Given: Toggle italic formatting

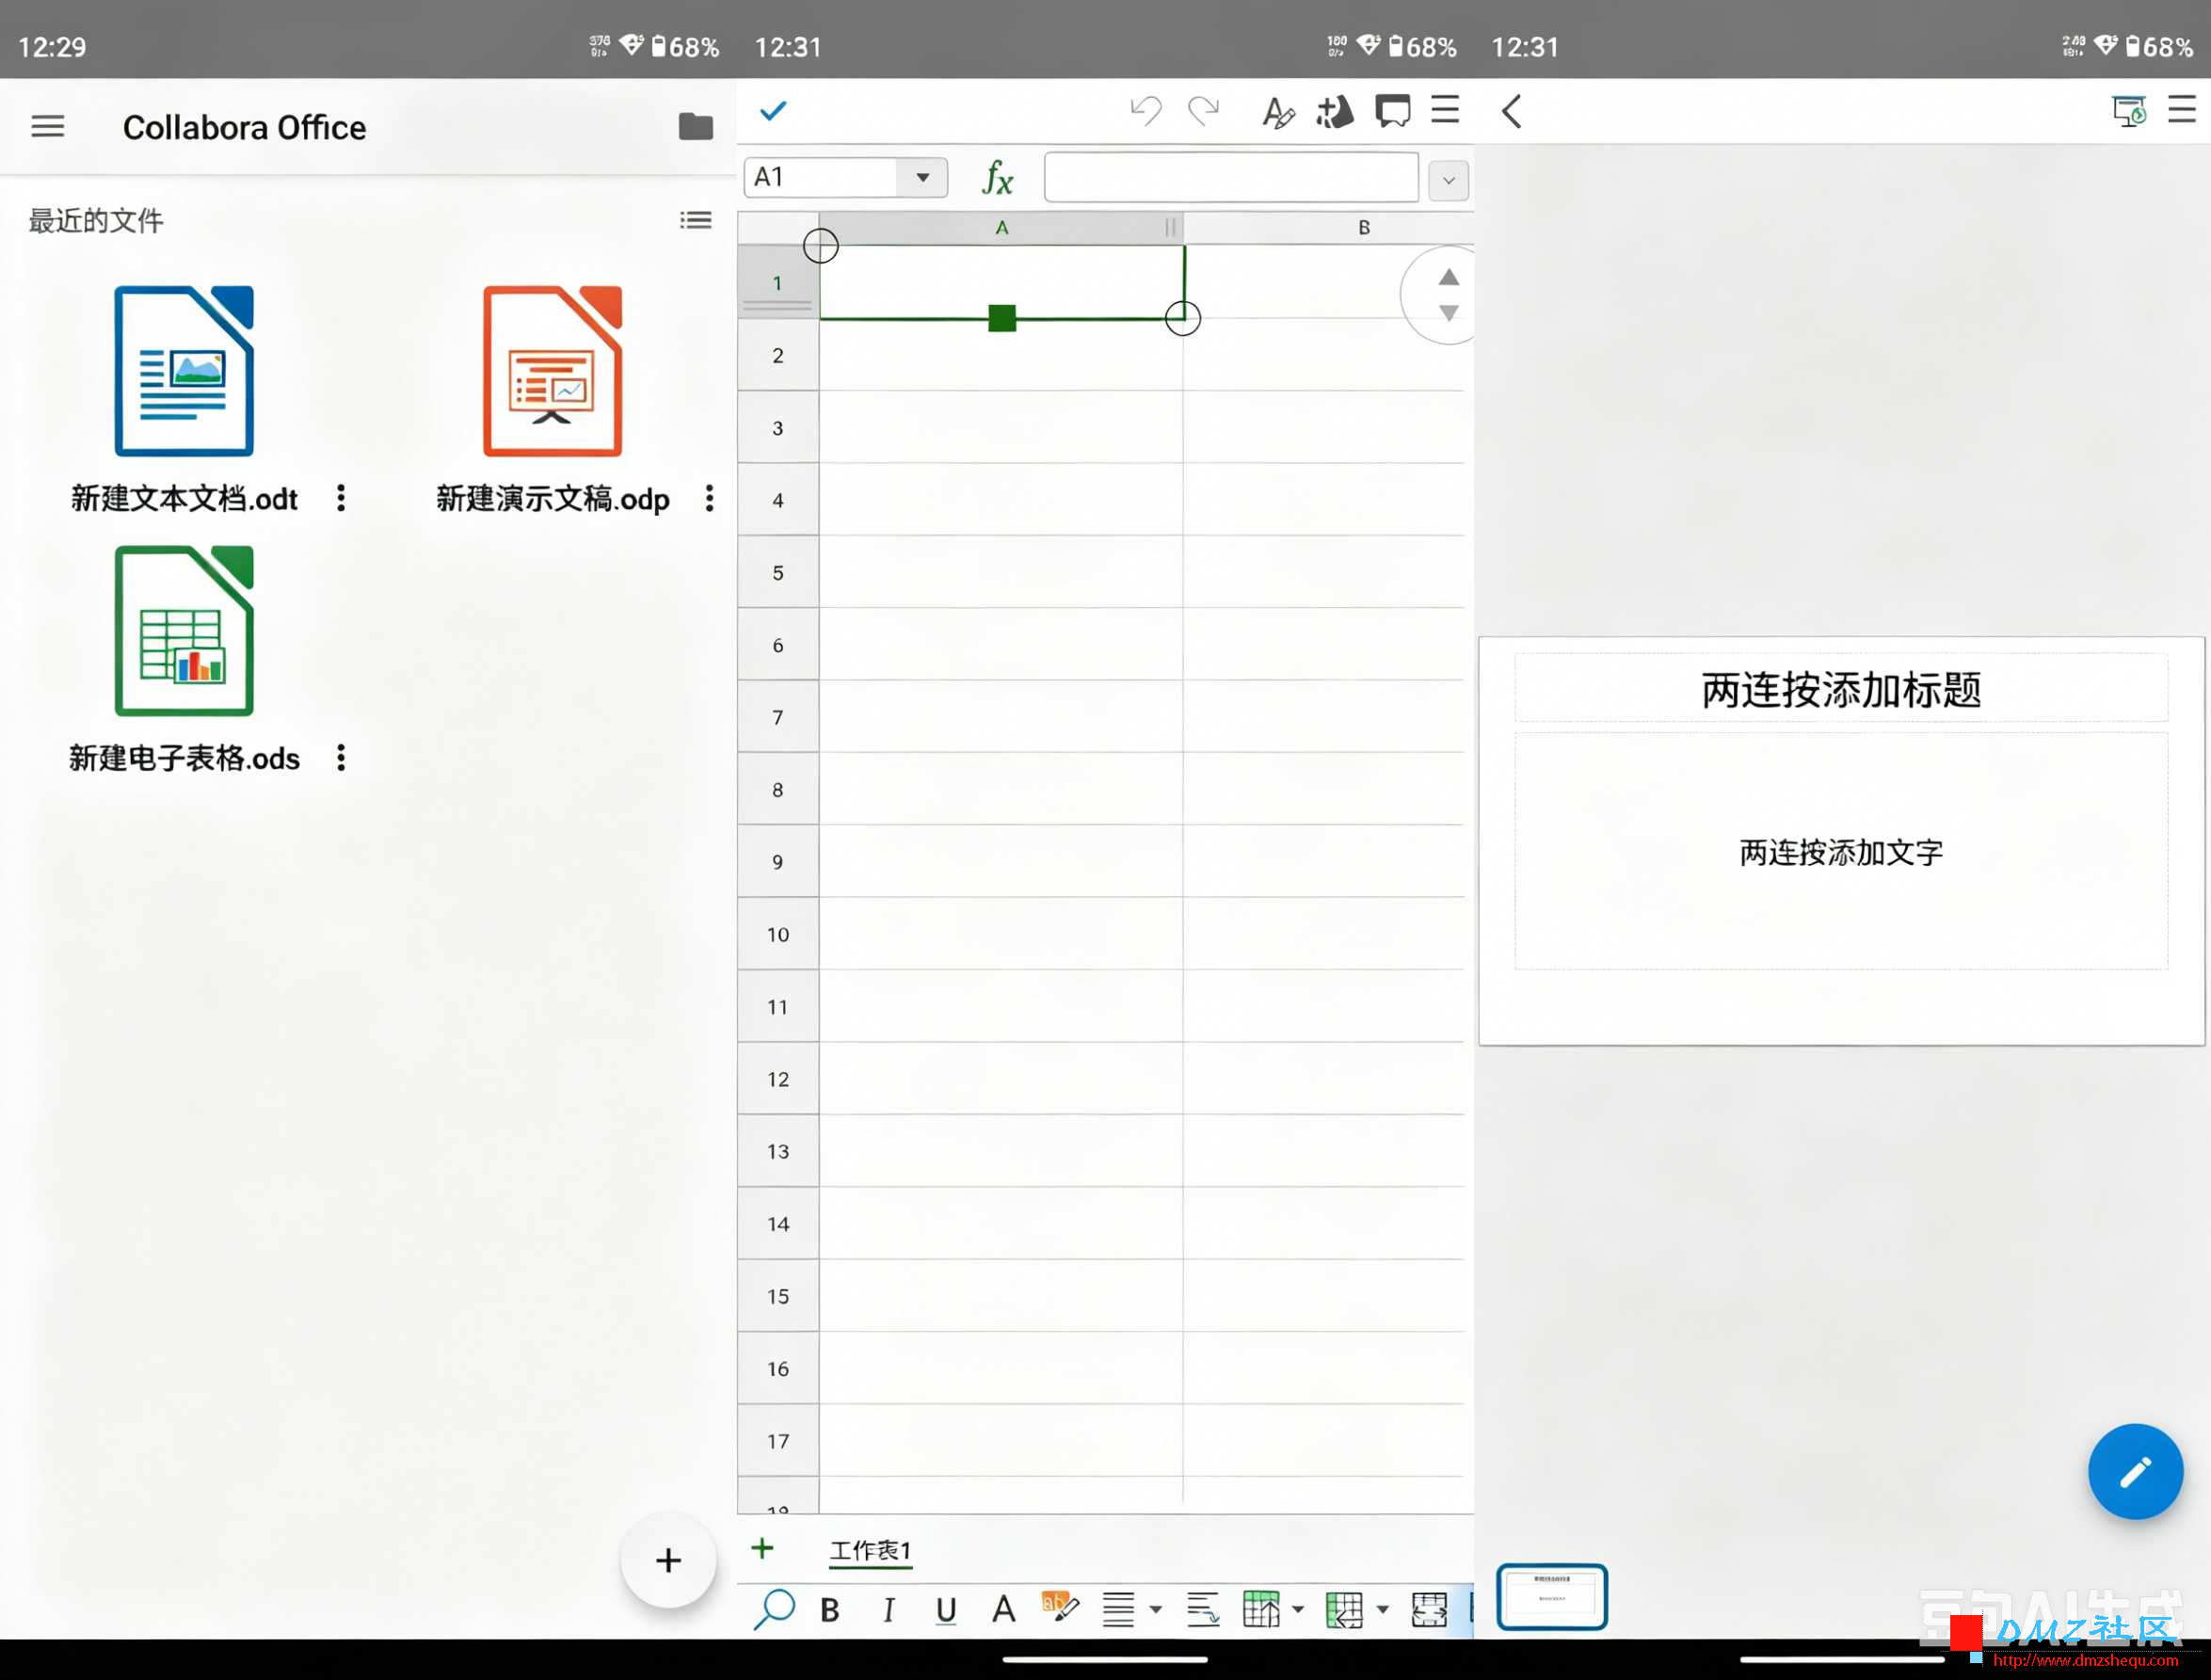Looking at the screenshot, I should (x=888, y=1610).
